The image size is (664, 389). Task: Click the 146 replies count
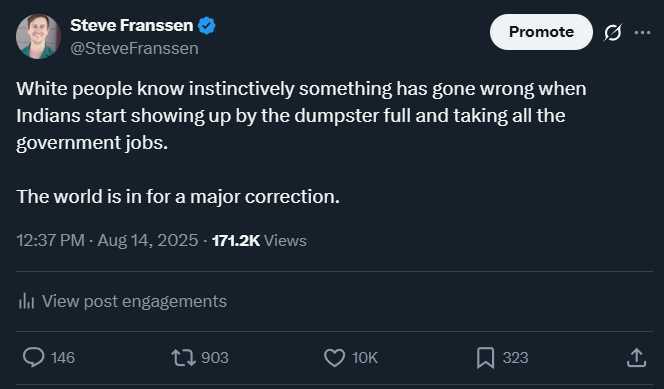point(63,358)
